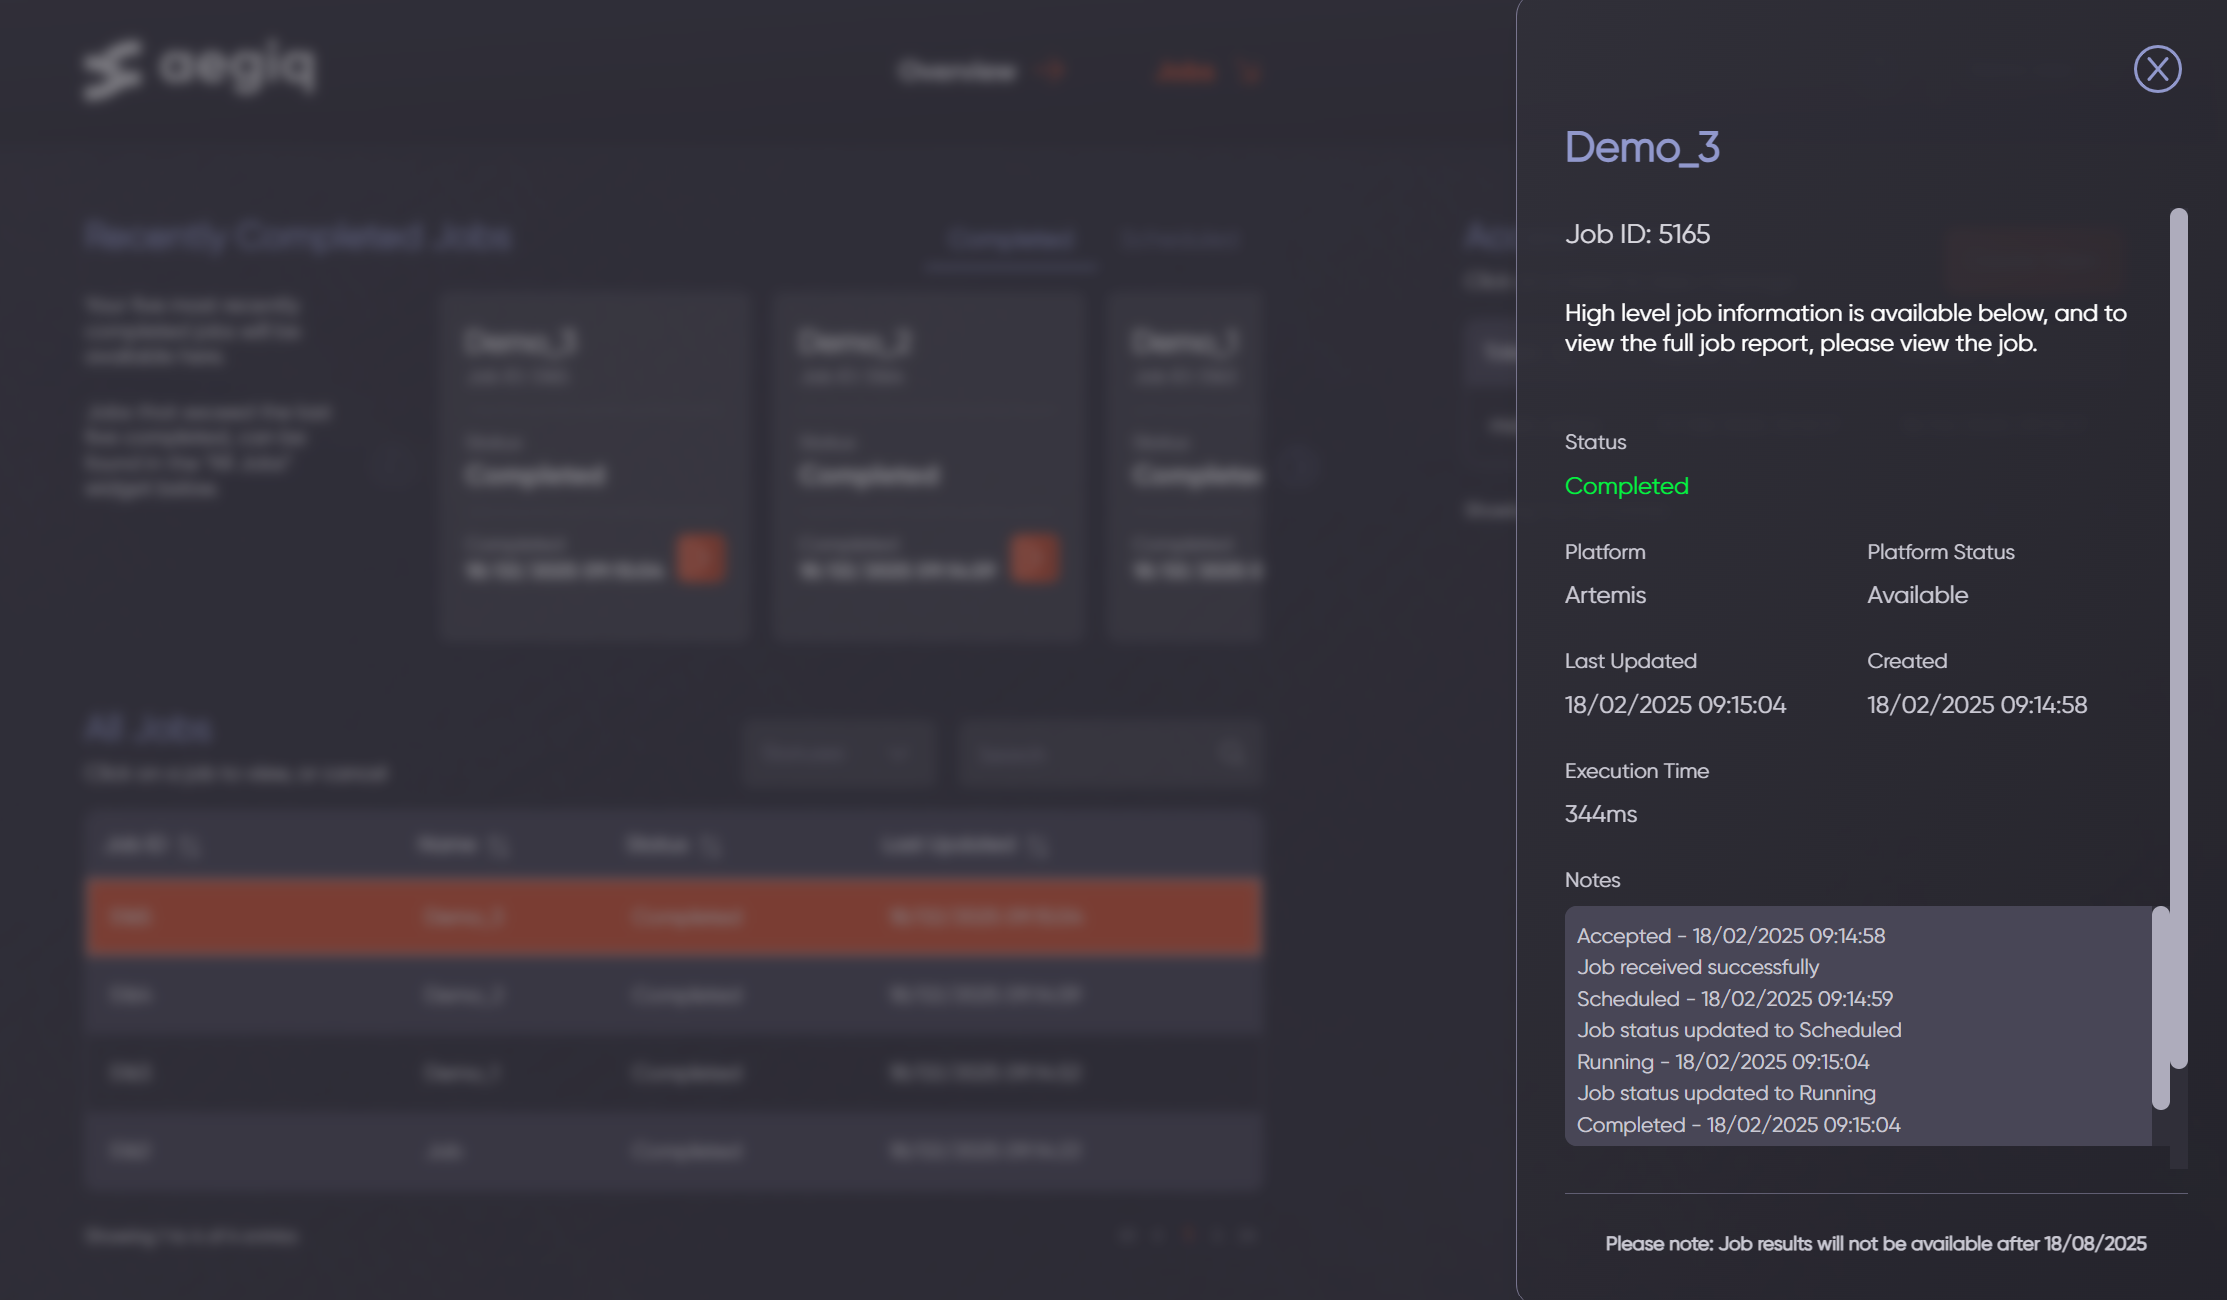Close the Demo_3 job details panel
This screenshot has height=1300, width=2227.
(2157, 69)
